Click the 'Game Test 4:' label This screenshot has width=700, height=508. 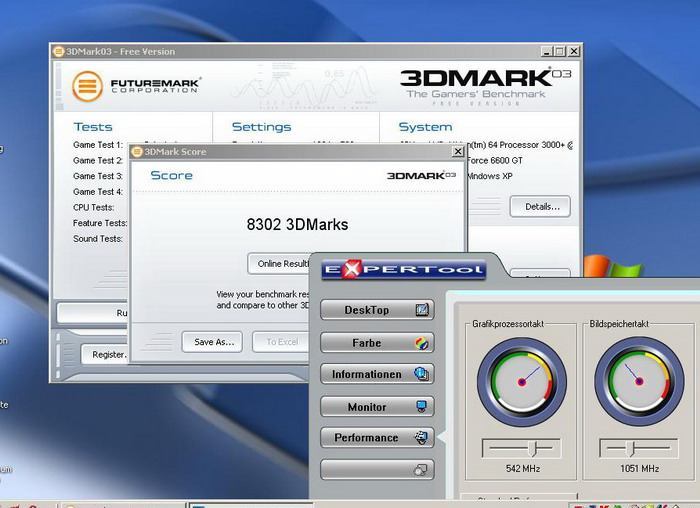98,192
